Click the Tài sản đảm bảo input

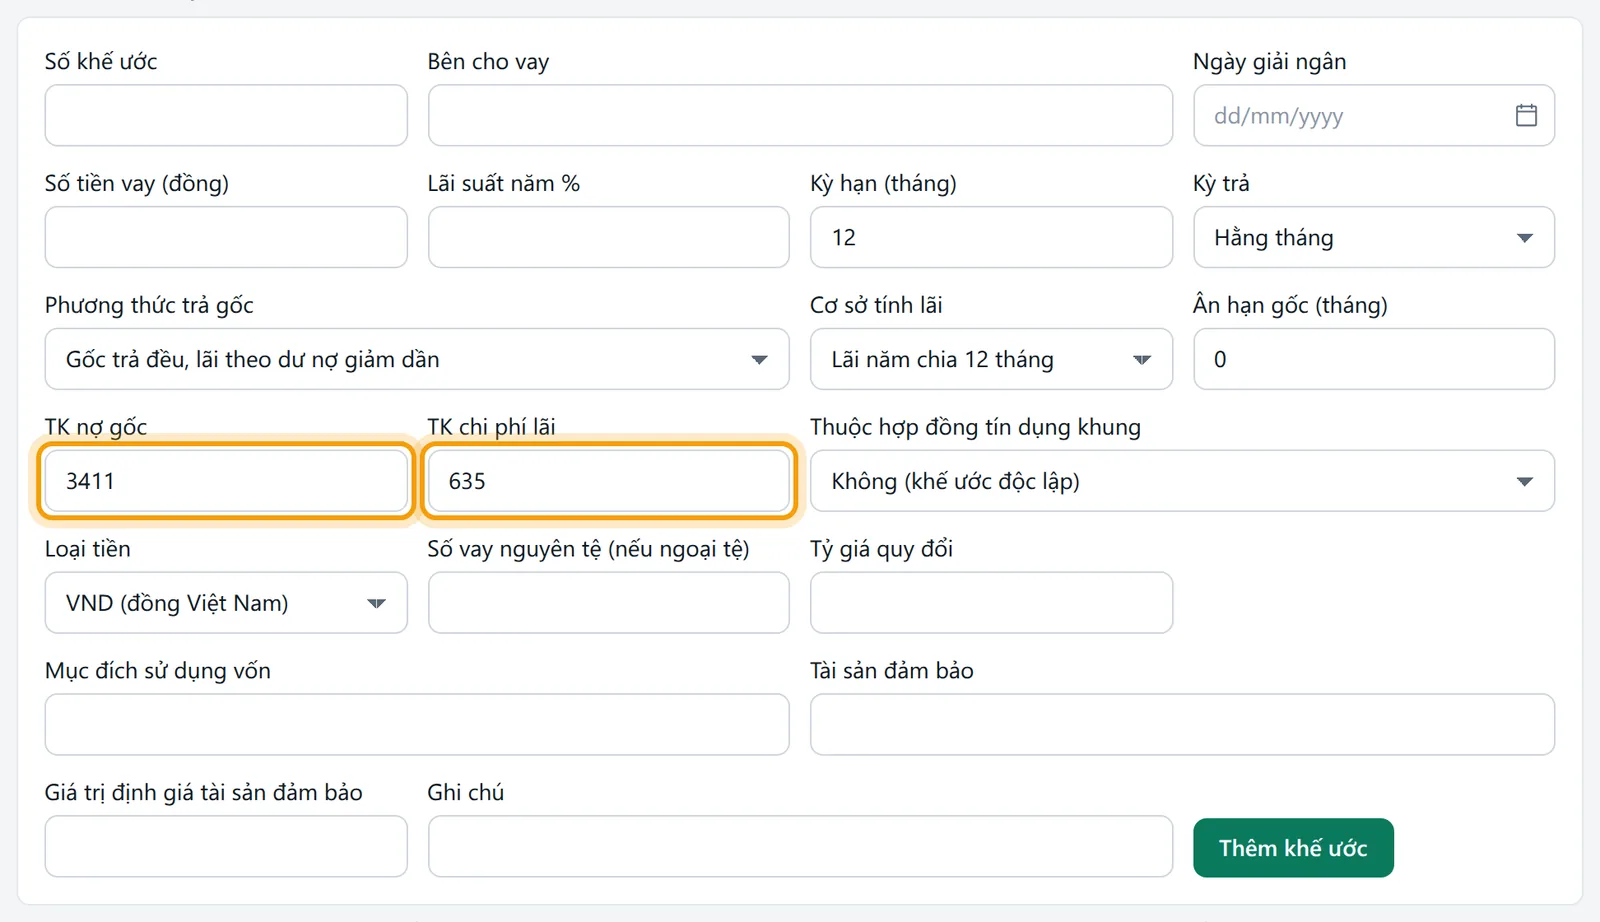(1183, 725)
